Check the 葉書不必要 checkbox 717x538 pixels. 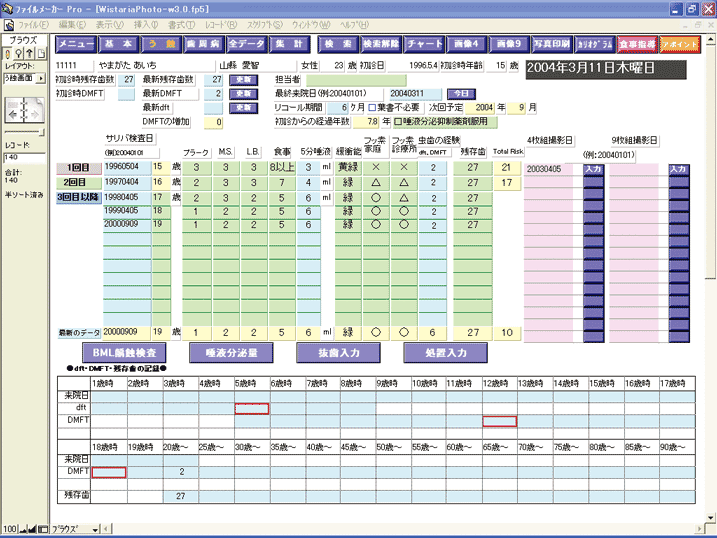pos(373,107)
